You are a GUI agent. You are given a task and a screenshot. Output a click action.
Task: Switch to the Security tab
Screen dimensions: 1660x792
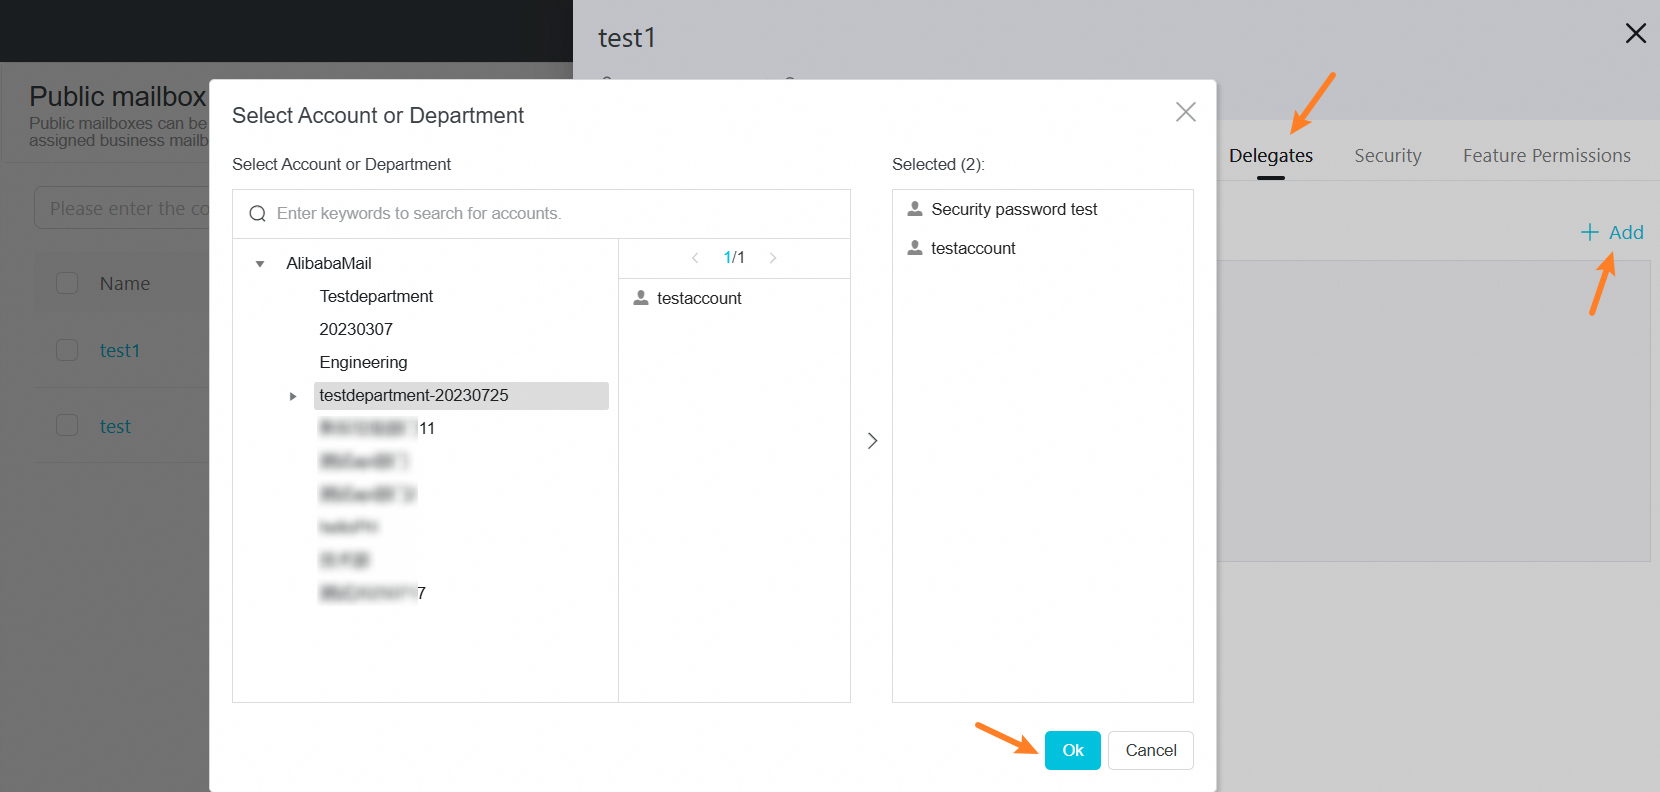[1387, 156]
